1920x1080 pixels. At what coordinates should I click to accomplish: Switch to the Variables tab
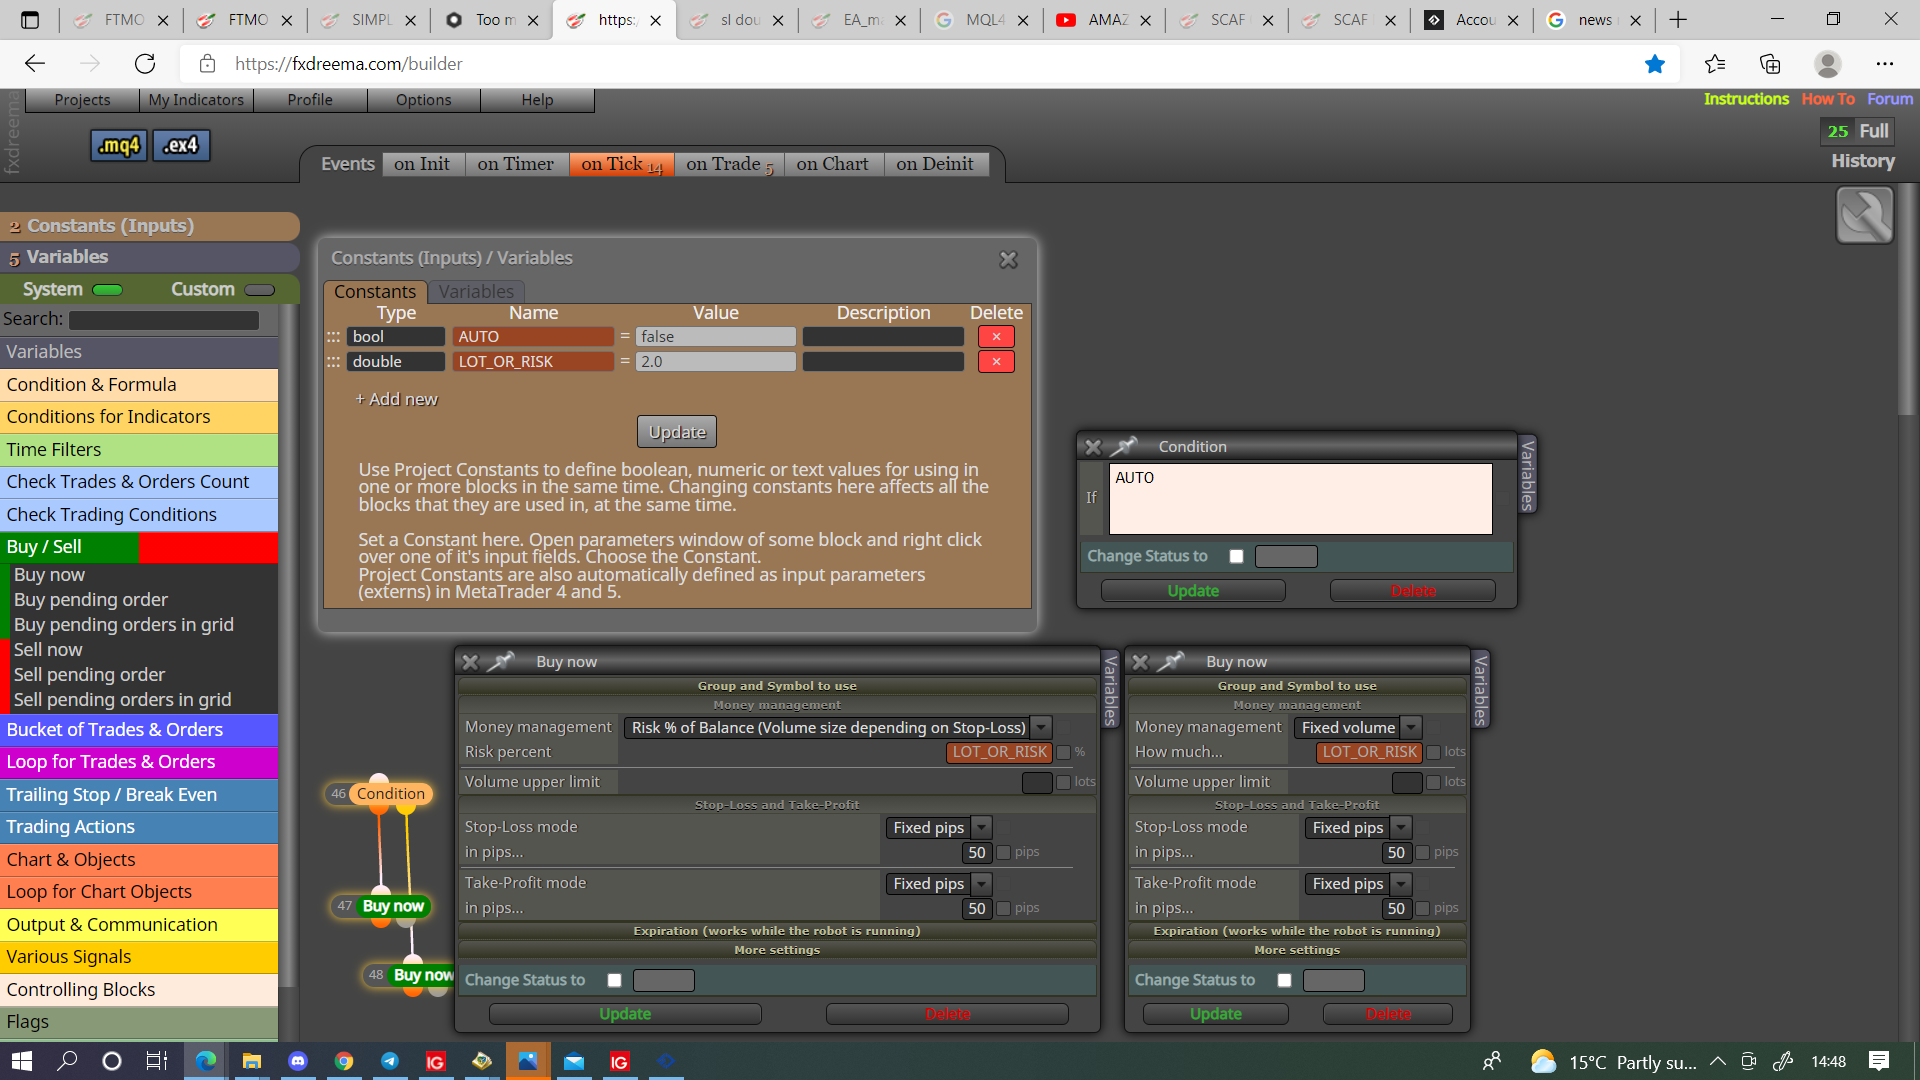(476, 291)
